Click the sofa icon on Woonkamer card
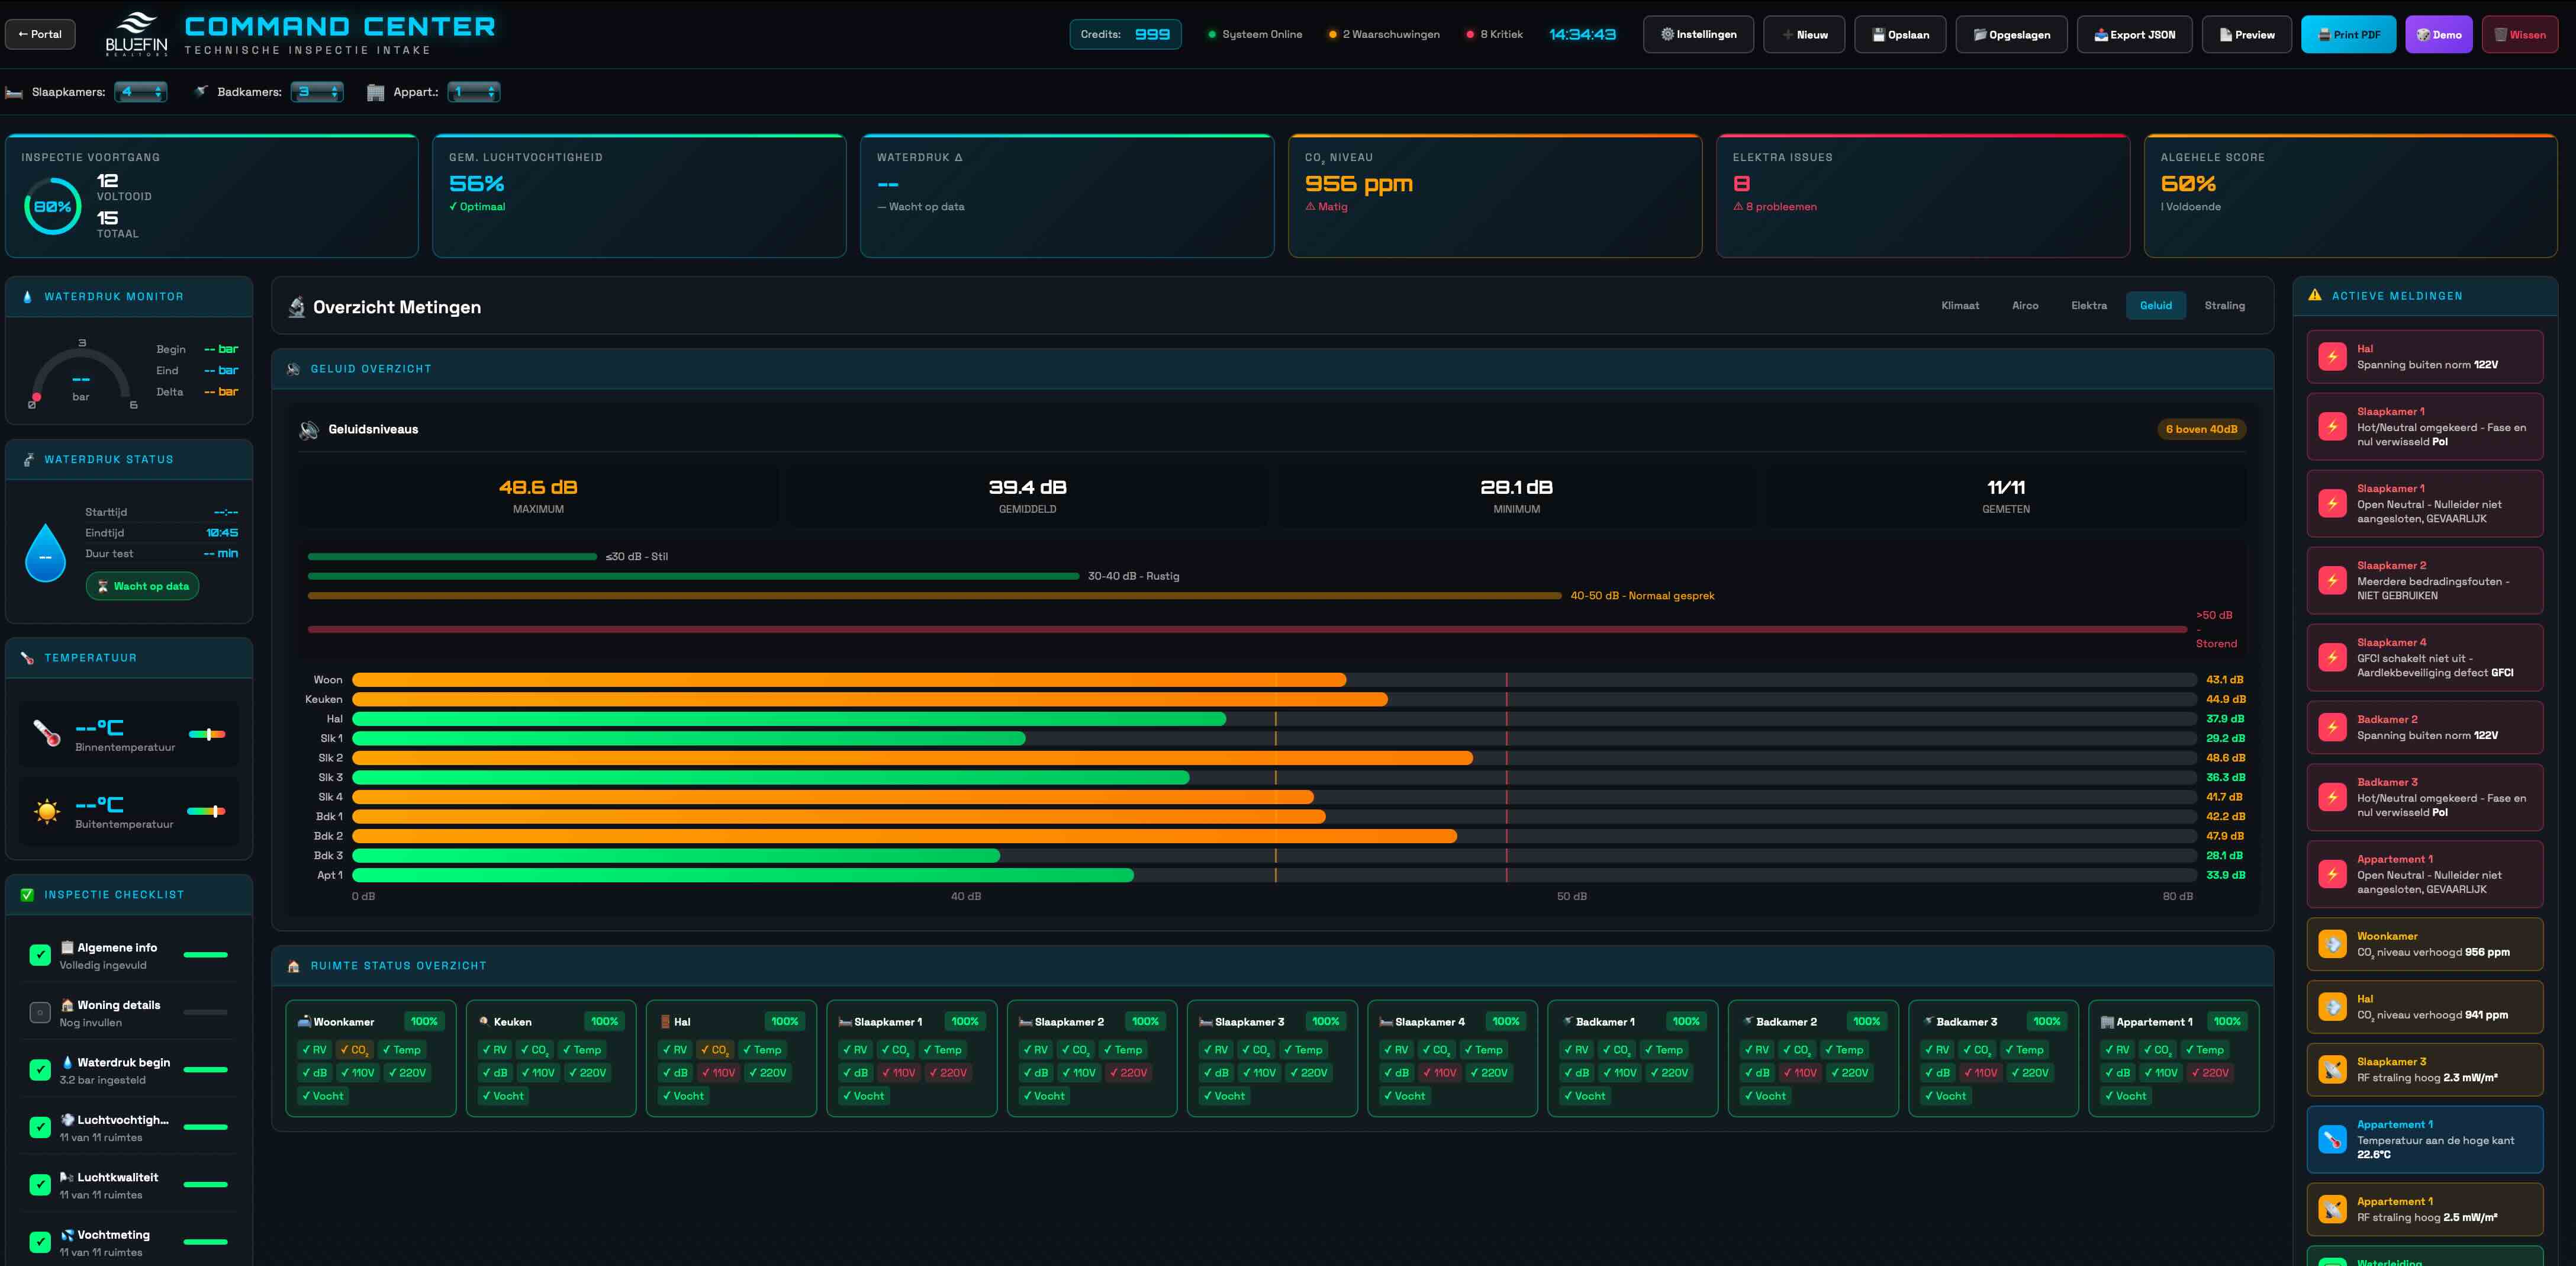The height and width of the screenshot is (1266, 2576). (304, 1022)
